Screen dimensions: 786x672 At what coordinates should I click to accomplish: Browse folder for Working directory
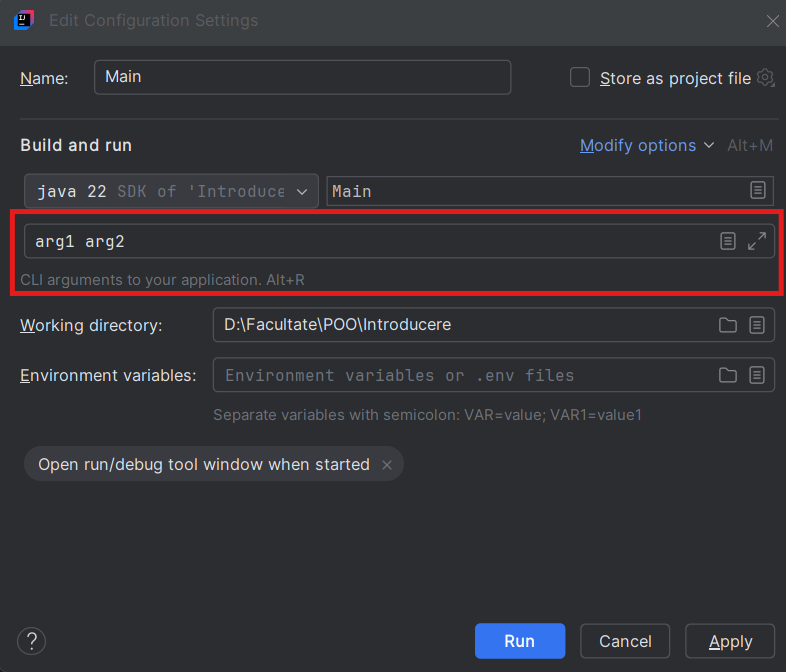(727, 325)
